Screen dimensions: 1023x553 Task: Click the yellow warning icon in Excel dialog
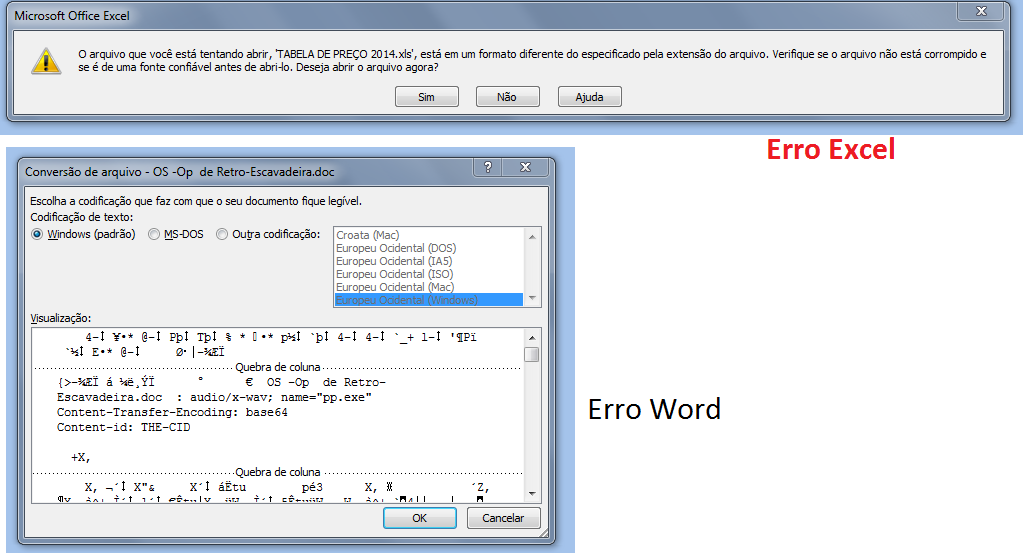point(46,61)
